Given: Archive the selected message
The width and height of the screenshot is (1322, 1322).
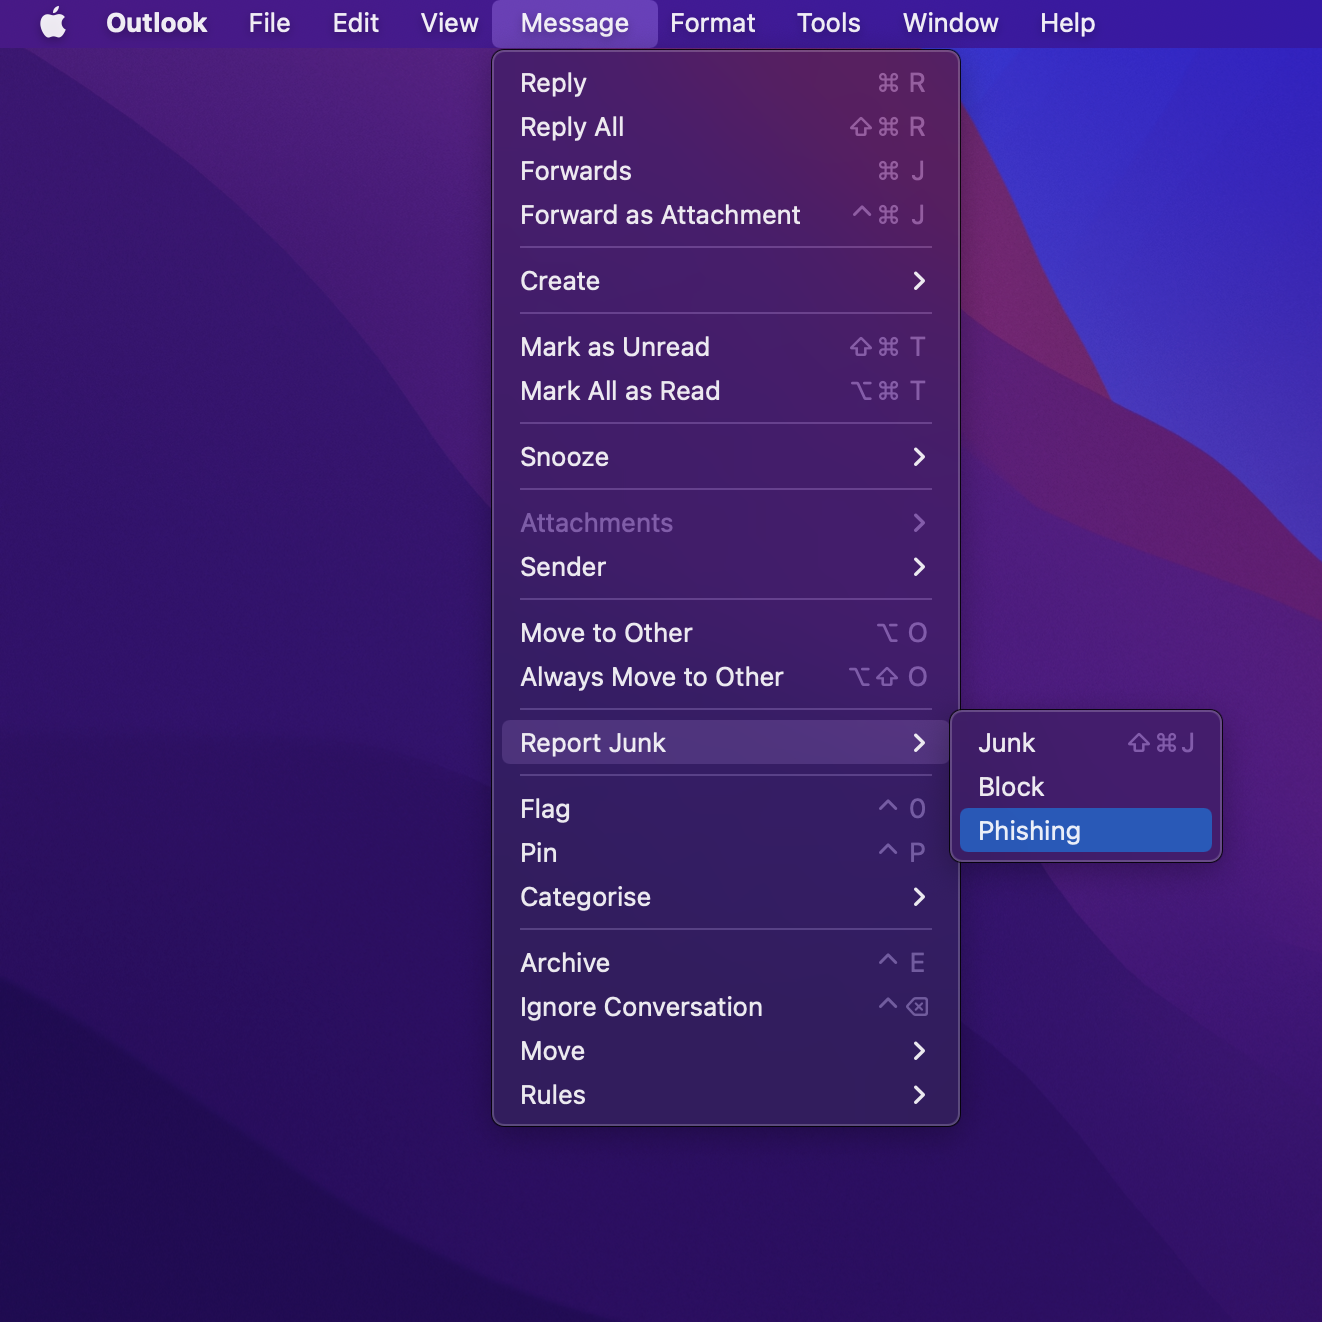Looking at the screenshot, I should (726, 963).
